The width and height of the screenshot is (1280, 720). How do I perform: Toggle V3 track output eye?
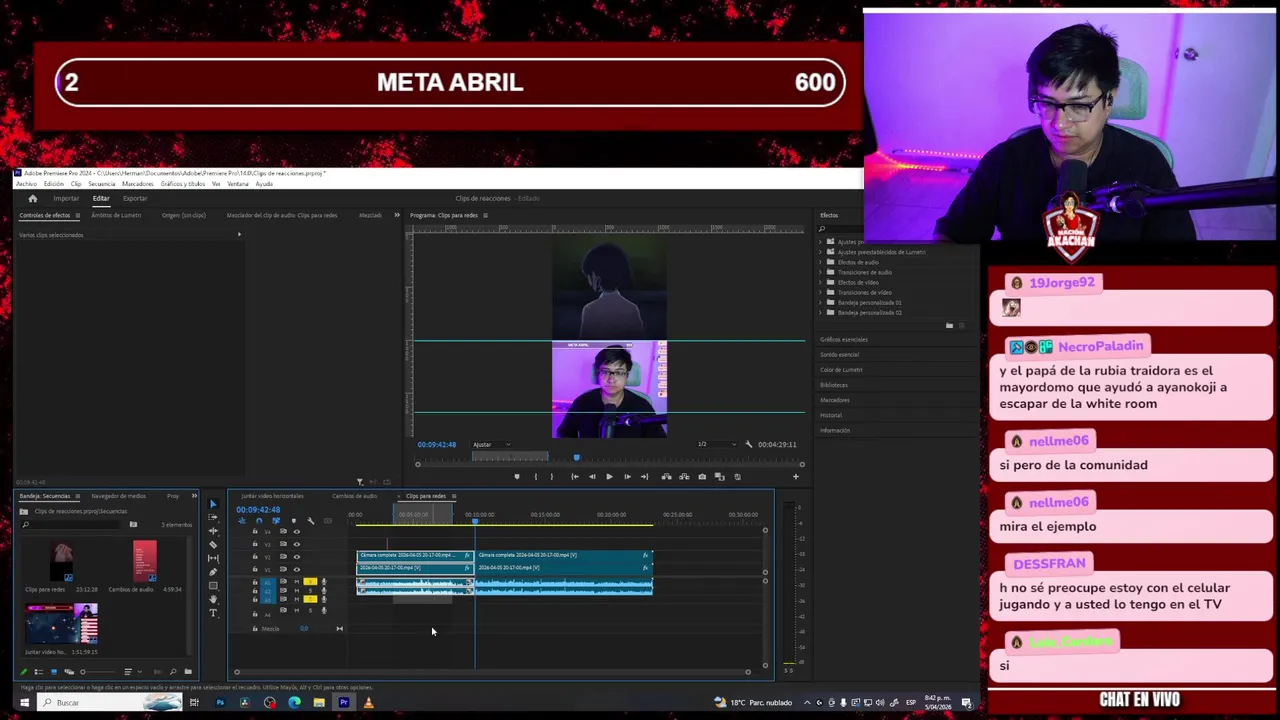coord(296,544)
